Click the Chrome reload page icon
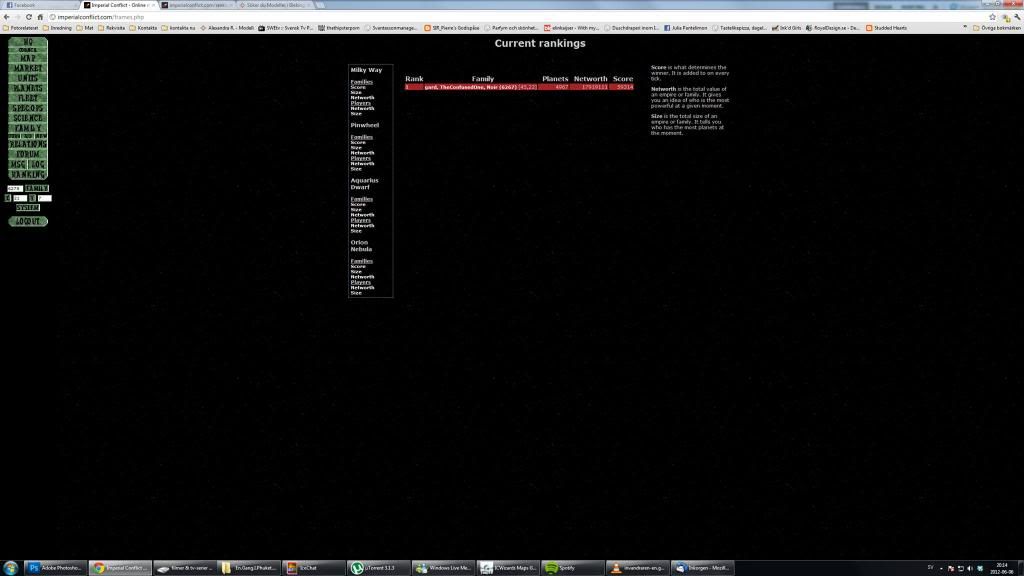The image size is (1024, 576). [28, 17]
